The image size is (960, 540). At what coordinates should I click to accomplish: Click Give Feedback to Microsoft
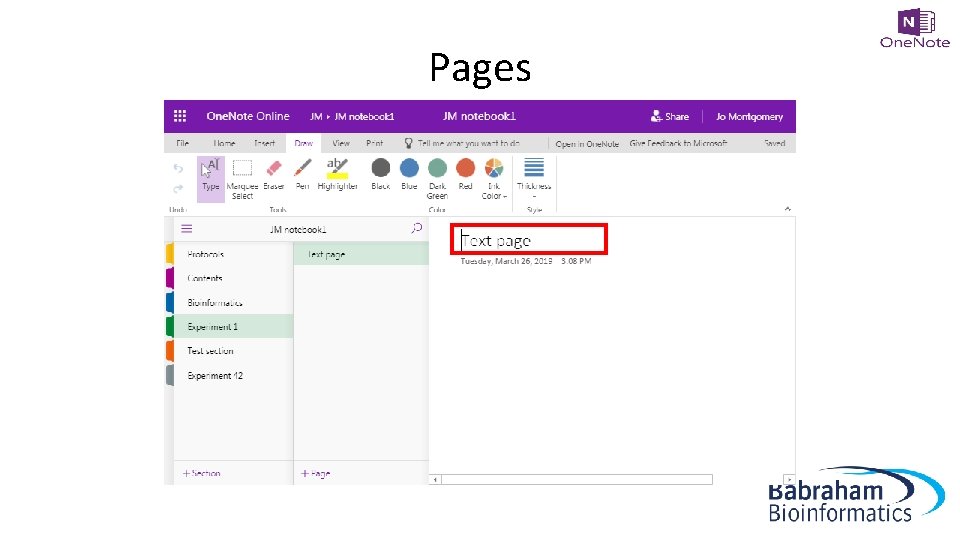[678, 143]
